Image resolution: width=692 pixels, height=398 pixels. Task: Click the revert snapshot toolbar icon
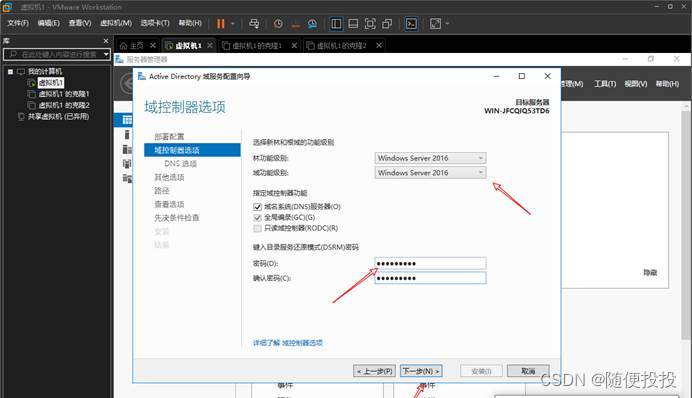pyautogui.click(x=295, y=24)
